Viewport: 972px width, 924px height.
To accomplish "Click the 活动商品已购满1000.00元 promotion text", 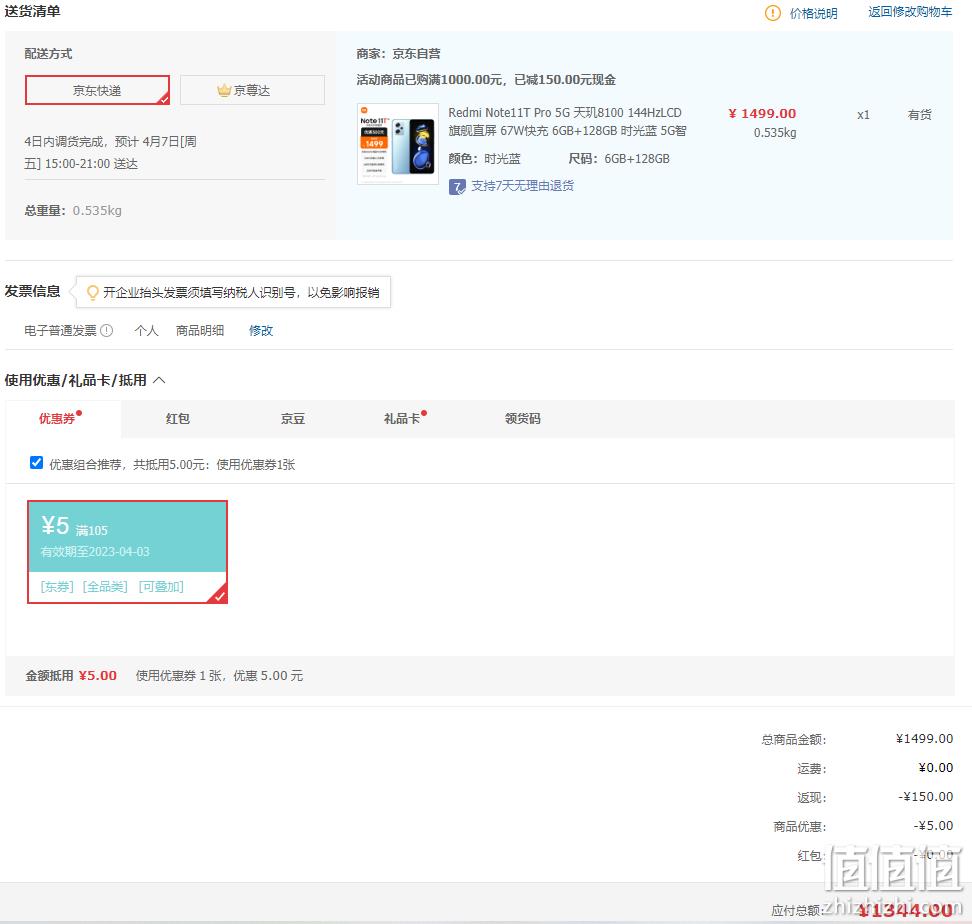I will [x=486, y=80].
